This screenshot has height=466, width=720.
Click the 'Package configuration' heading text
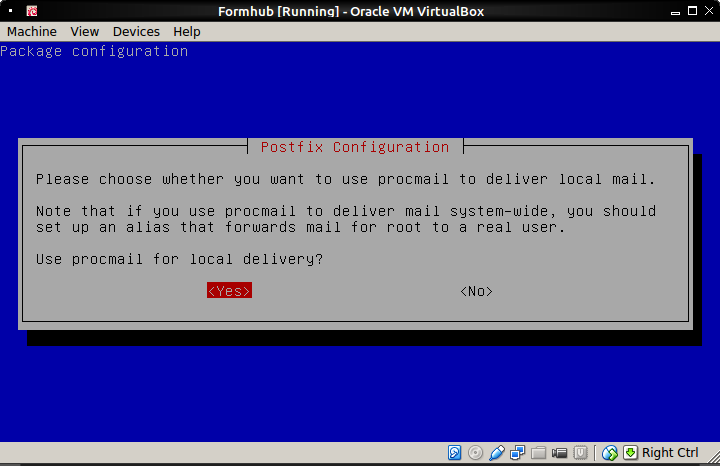click(94, 51)
